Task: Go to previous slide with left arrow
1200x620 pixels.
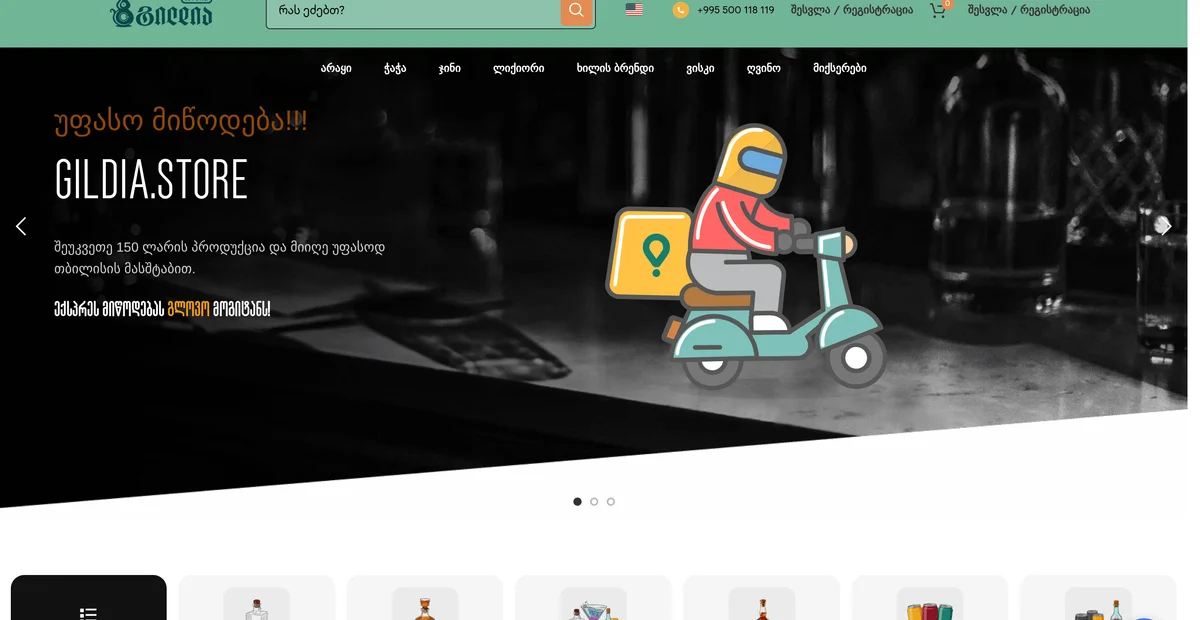Action: (21, 226)
